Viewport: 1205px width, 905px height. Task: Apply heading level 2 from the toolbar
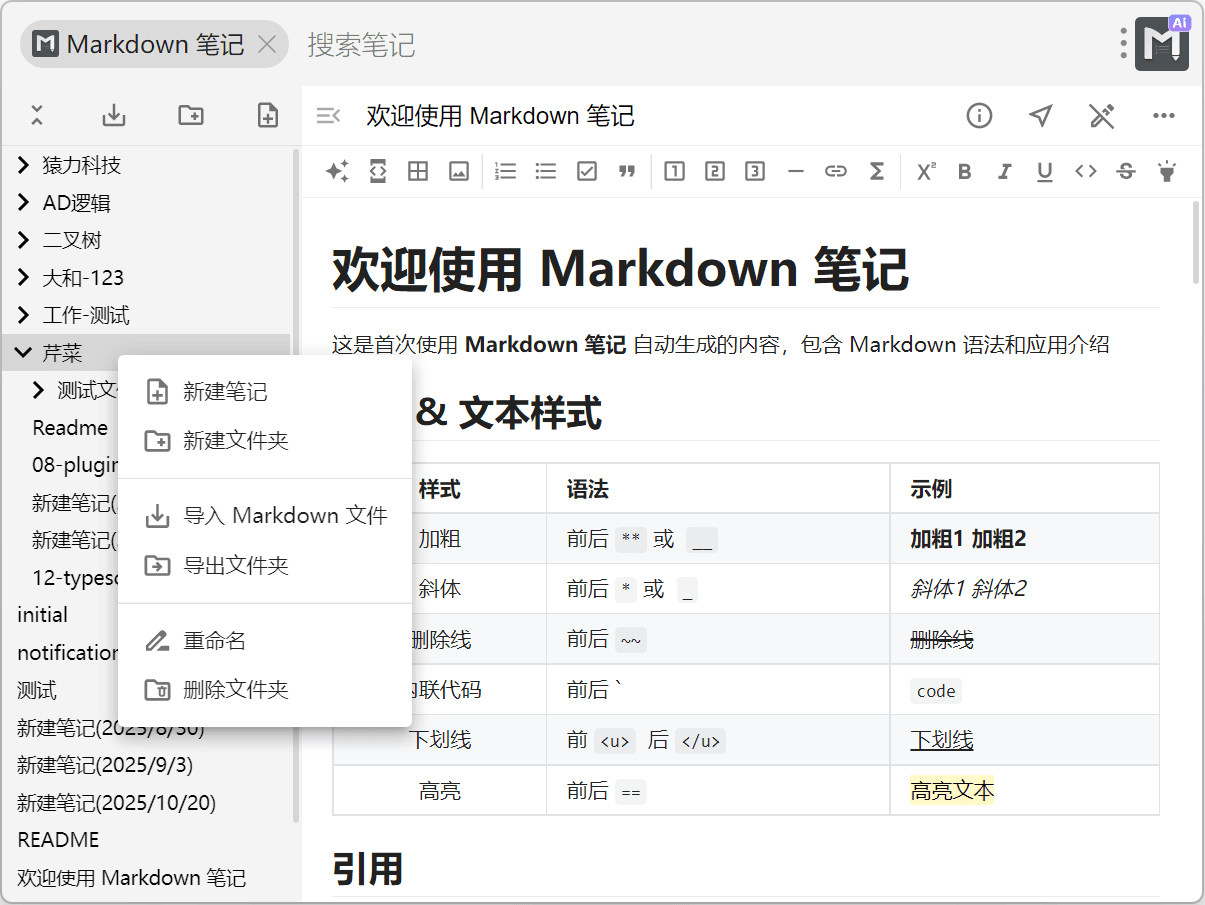coord(714,171)
